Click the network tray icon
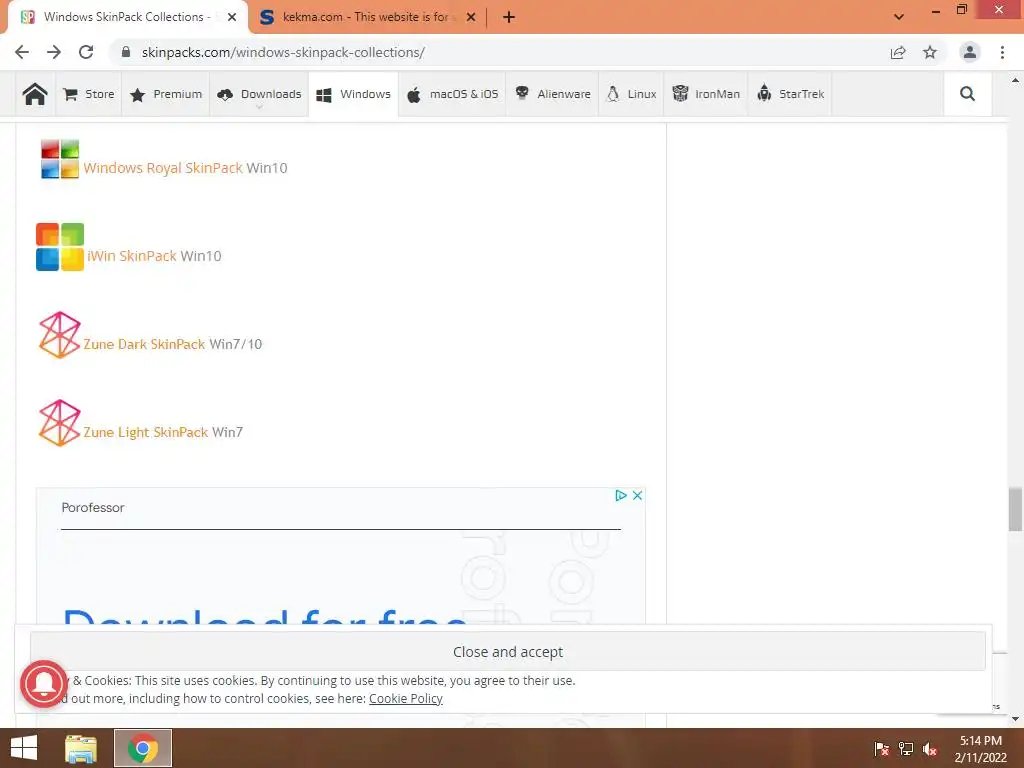Image resolution: width=1024 pixels, height=768 pixels. pos(906,749)
